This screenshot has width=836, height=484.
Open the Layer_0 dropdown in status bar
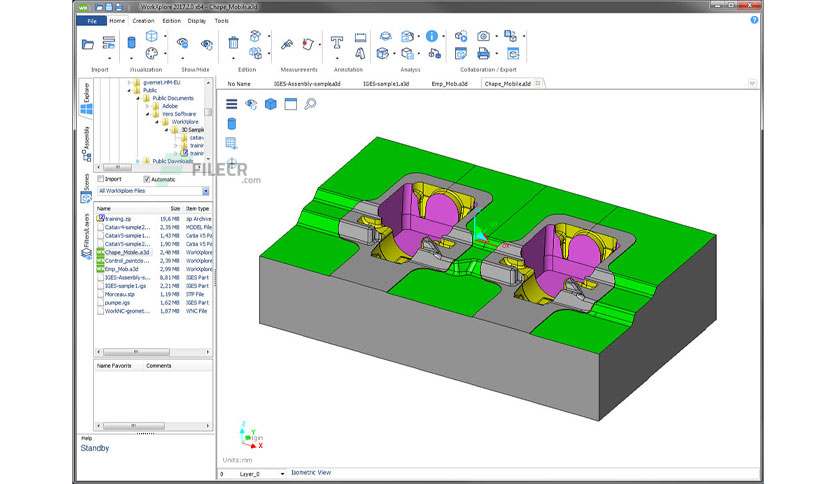(283, 474)
